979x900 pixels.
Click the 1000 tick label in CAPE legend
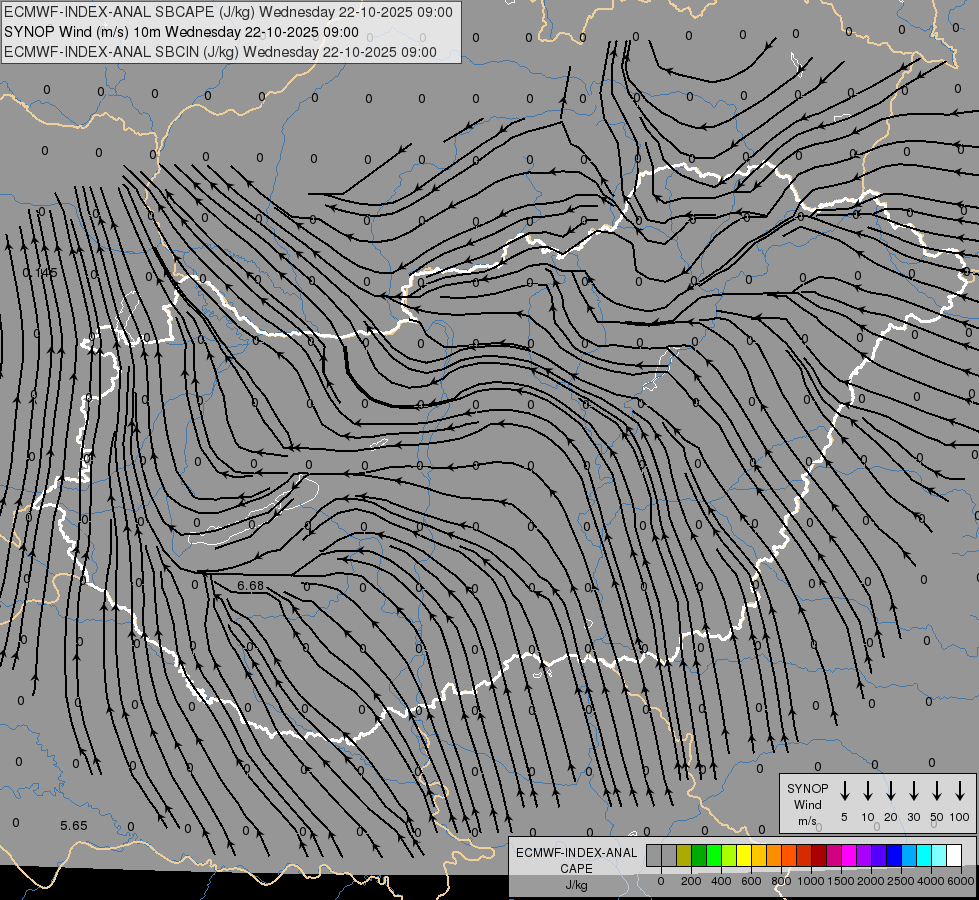click(x=810, y=881)
